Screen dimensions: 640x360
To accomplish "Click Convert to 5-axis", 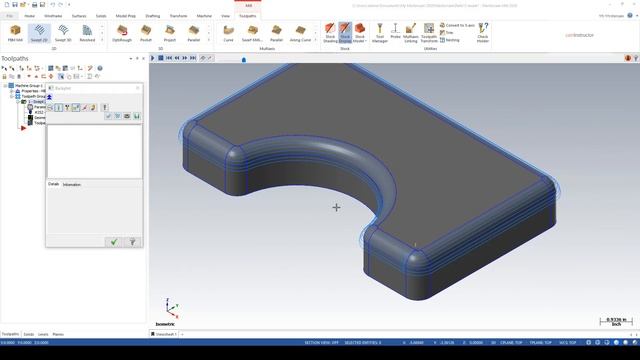I will pyautogui.click(x=457, y=25).
